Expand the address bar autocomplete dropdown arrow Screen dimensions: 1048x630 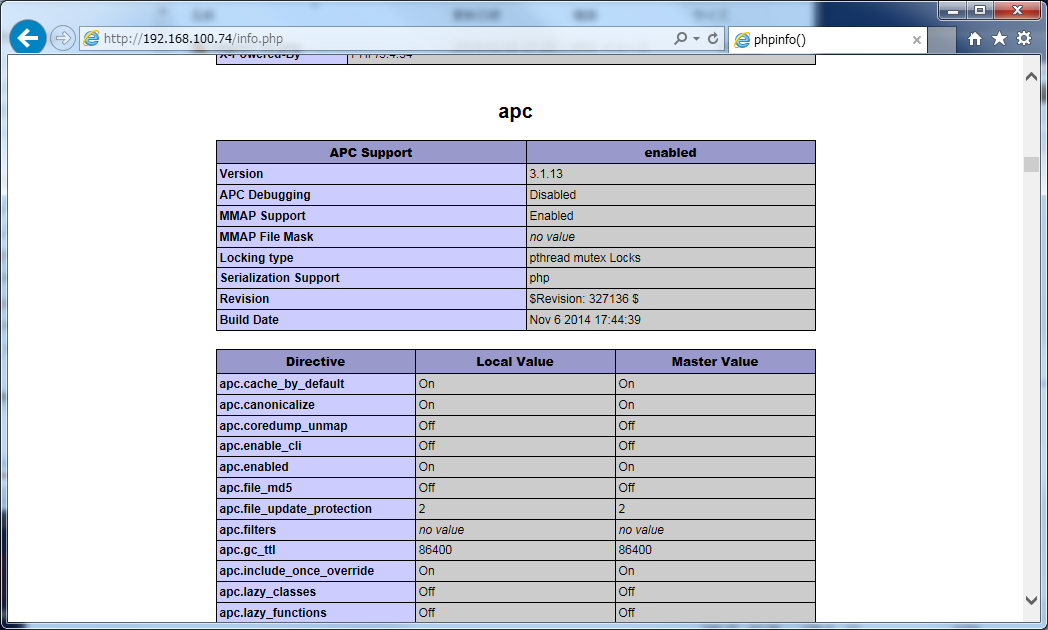696,39
